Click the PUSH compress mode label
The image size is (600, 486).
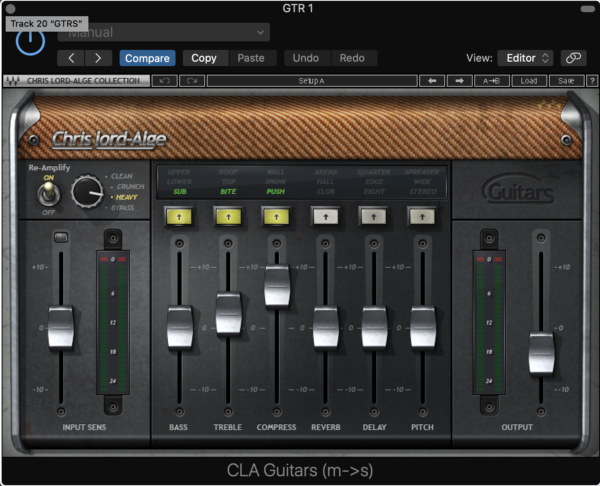pos(276,191)
